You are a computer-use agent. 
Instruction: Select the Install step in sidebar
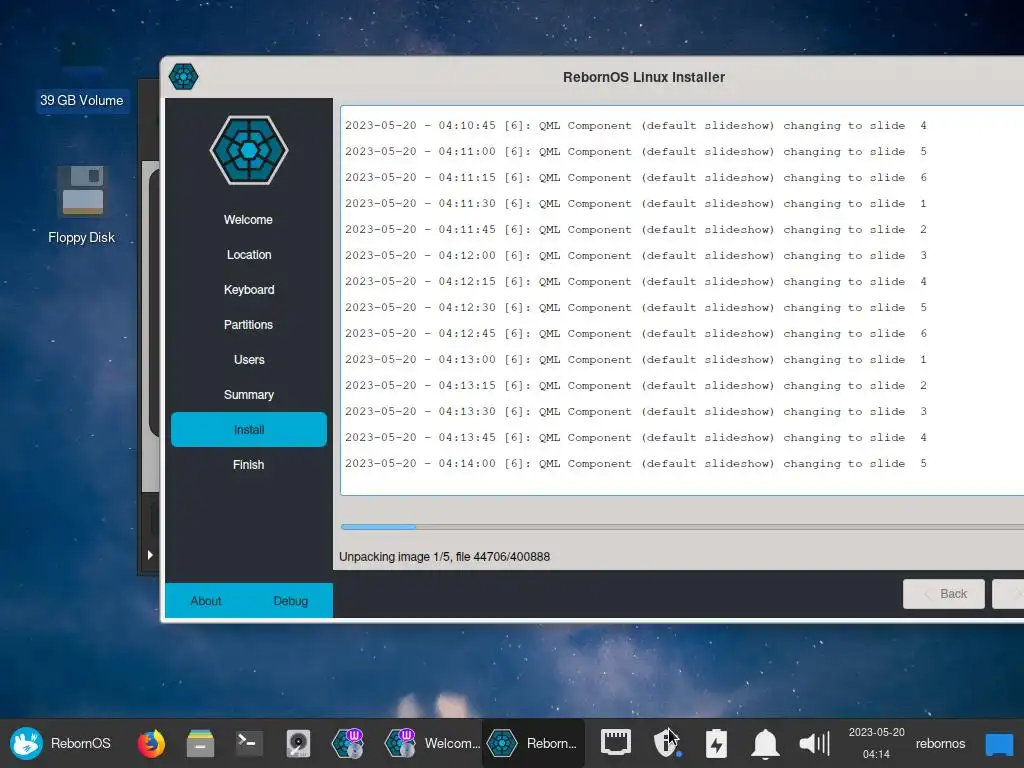(249, 429)
